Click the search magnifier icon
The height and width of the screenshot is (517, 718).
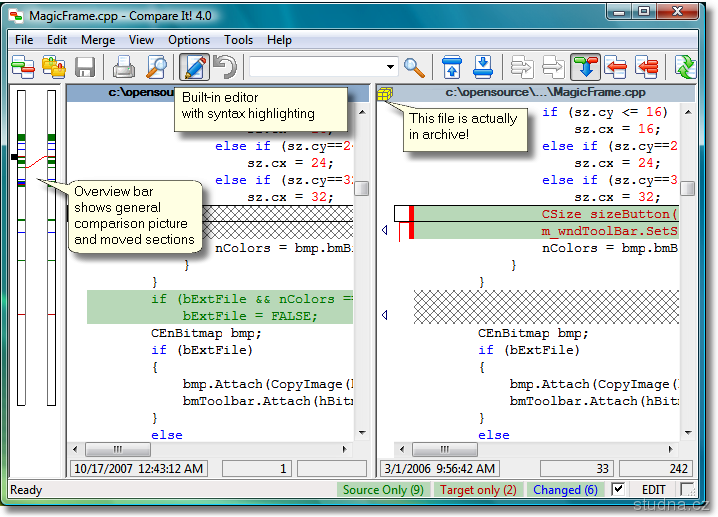coord(414,67)
